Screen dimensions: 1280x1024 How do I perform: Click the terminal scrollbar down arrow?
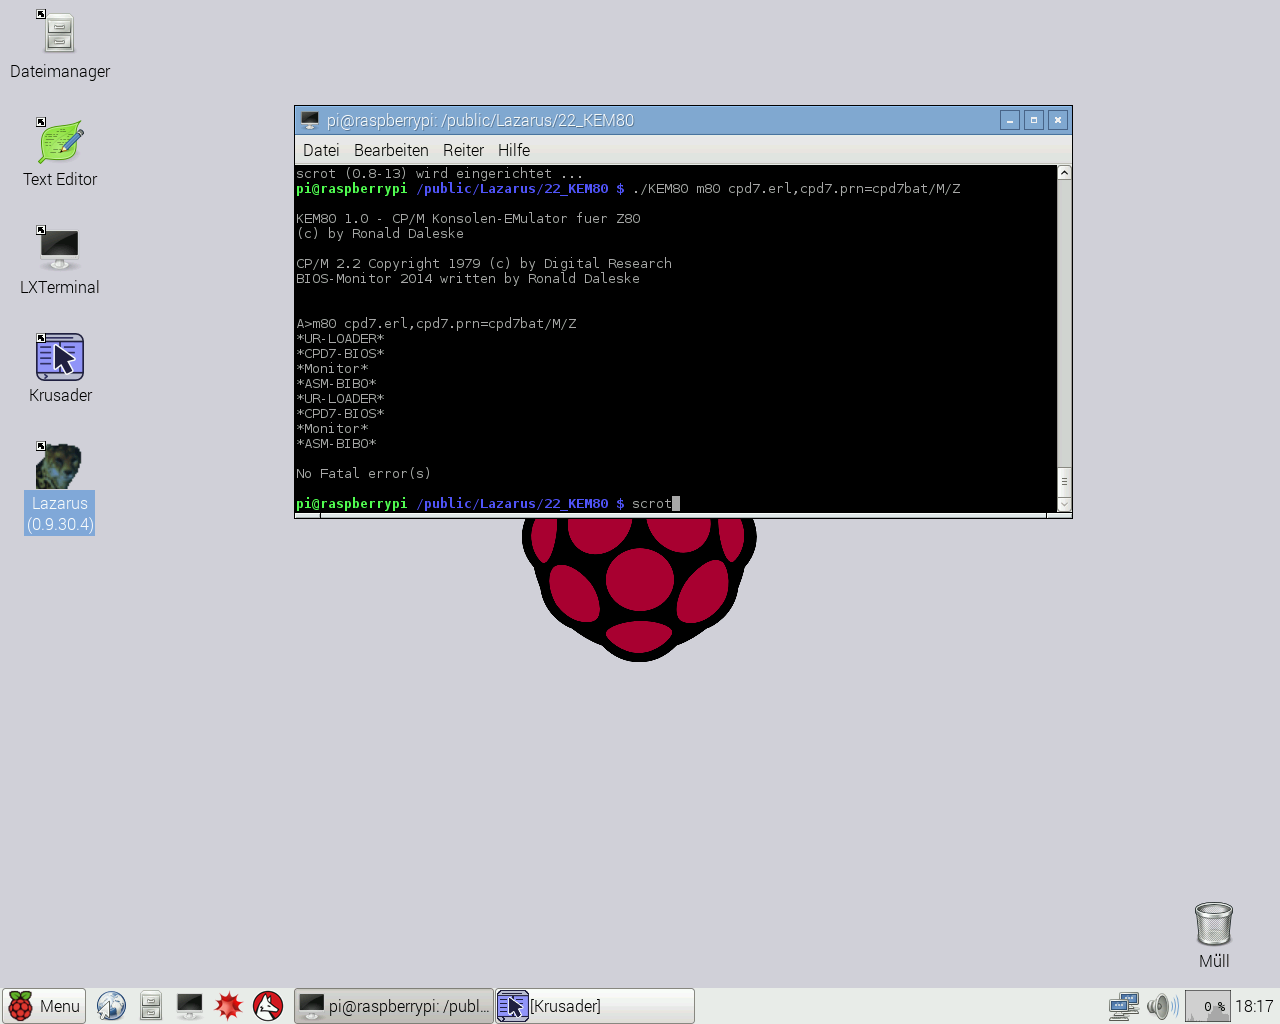click(x=1064, y=504)
